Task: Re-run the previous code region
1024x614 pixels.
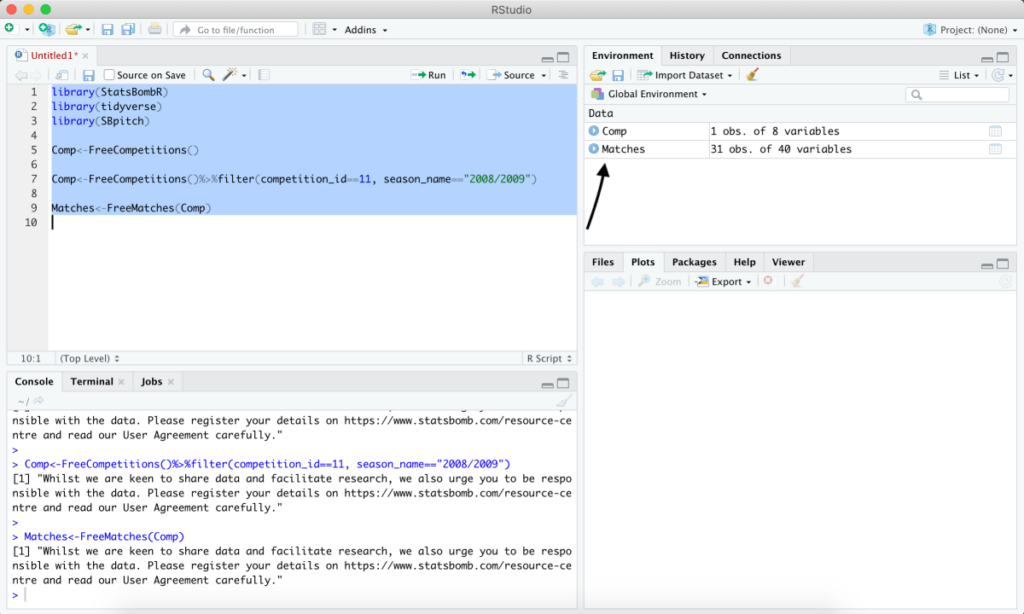Action: click(468, 75)
